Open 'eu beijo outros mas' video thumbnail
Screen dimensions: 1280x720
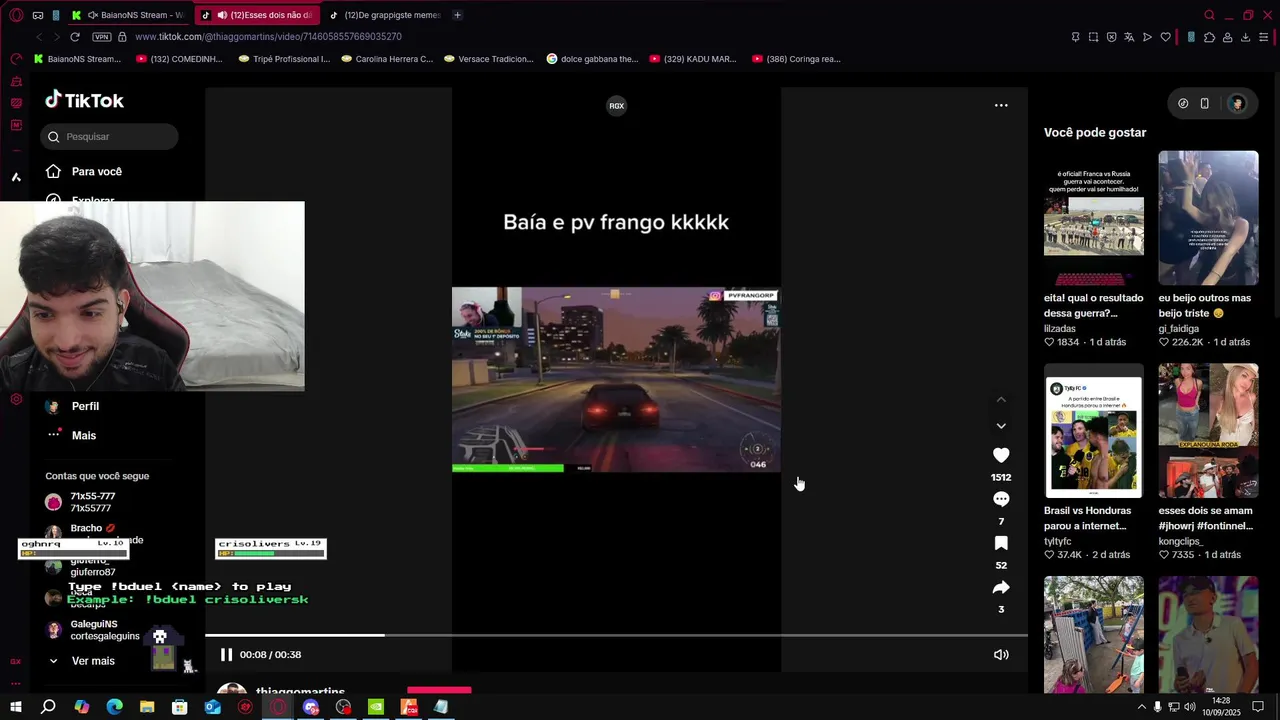coord(1208,218)
